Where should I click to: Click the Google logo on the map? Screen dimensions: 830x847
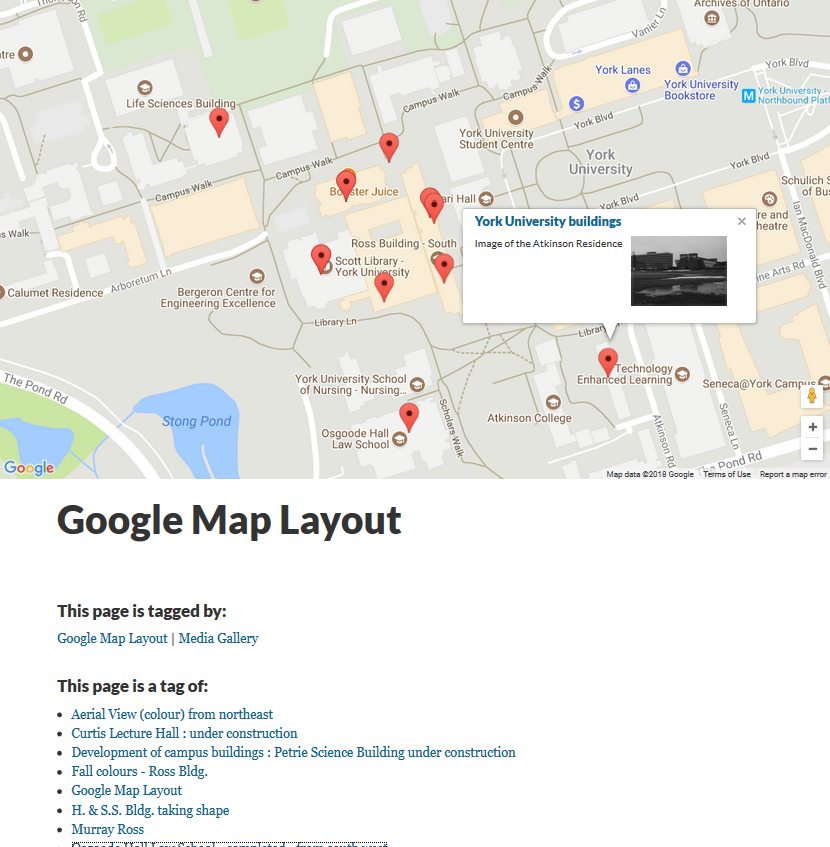click(29, 467)
